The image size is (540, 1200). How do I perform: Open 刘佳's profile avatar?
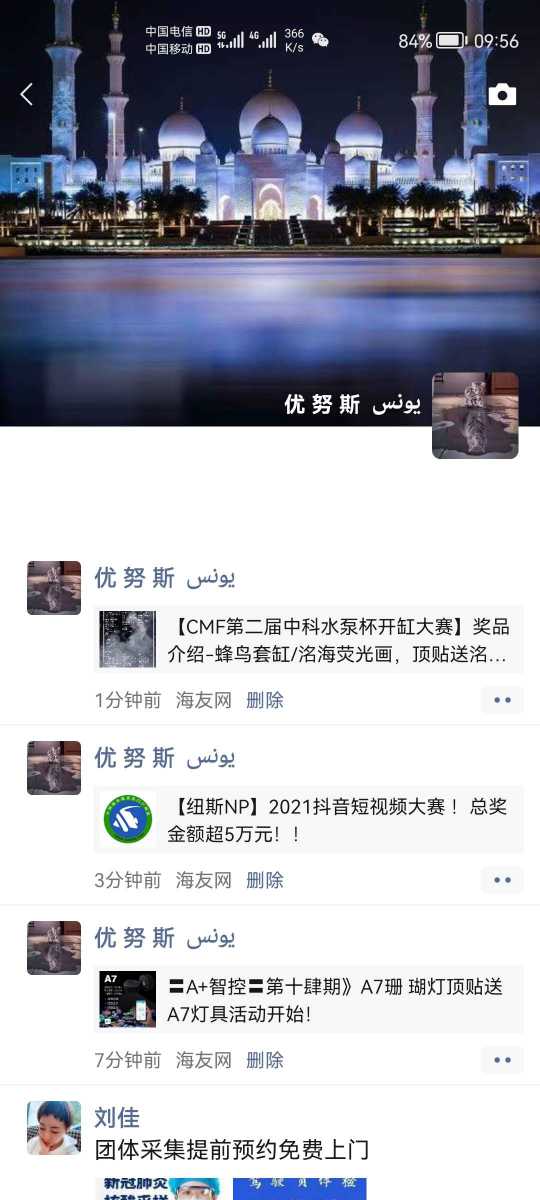(54, 1128)
